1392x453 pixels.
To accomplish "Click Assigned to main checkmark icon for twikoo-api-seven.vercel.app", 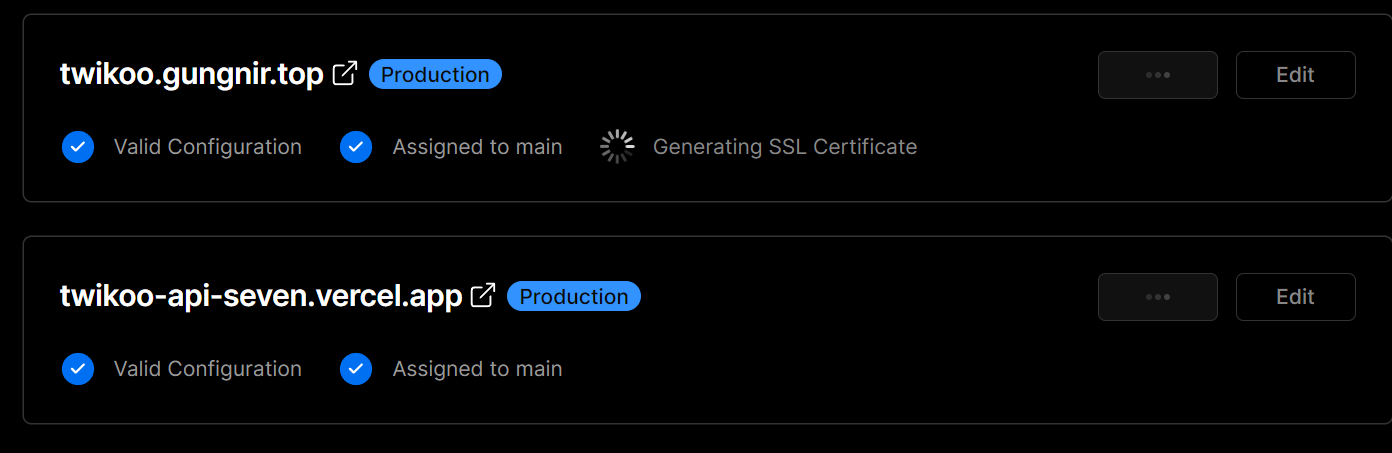I will [356, 369].
